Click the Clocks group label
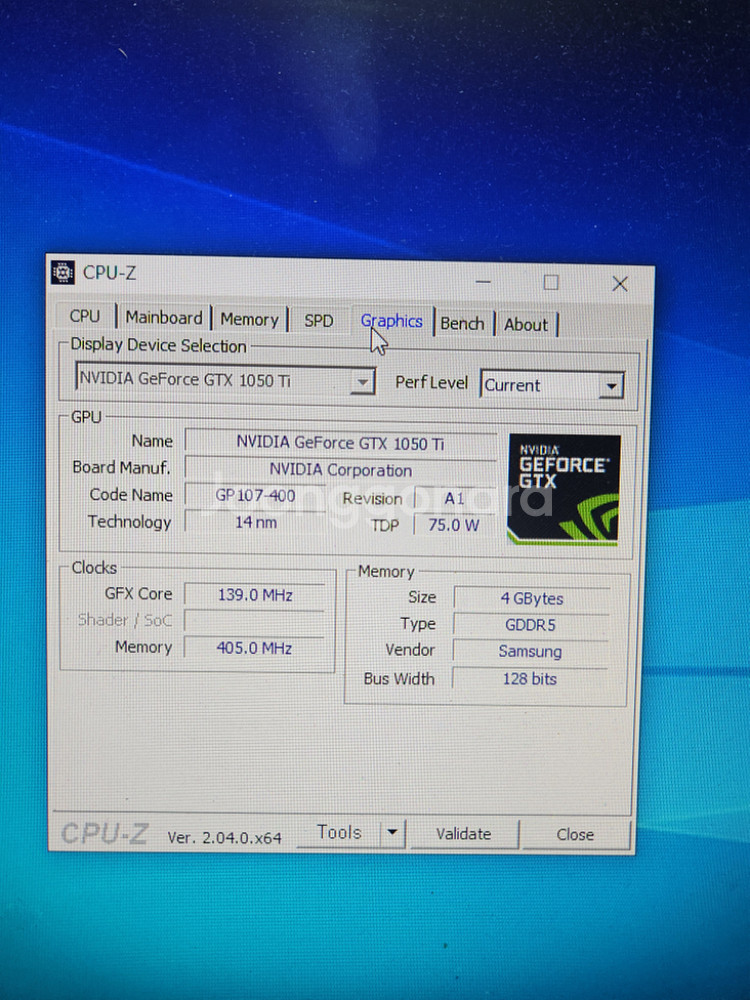The height and width of the screenshot is (1000, 750). pyautogui.click(x=94, y=568)
